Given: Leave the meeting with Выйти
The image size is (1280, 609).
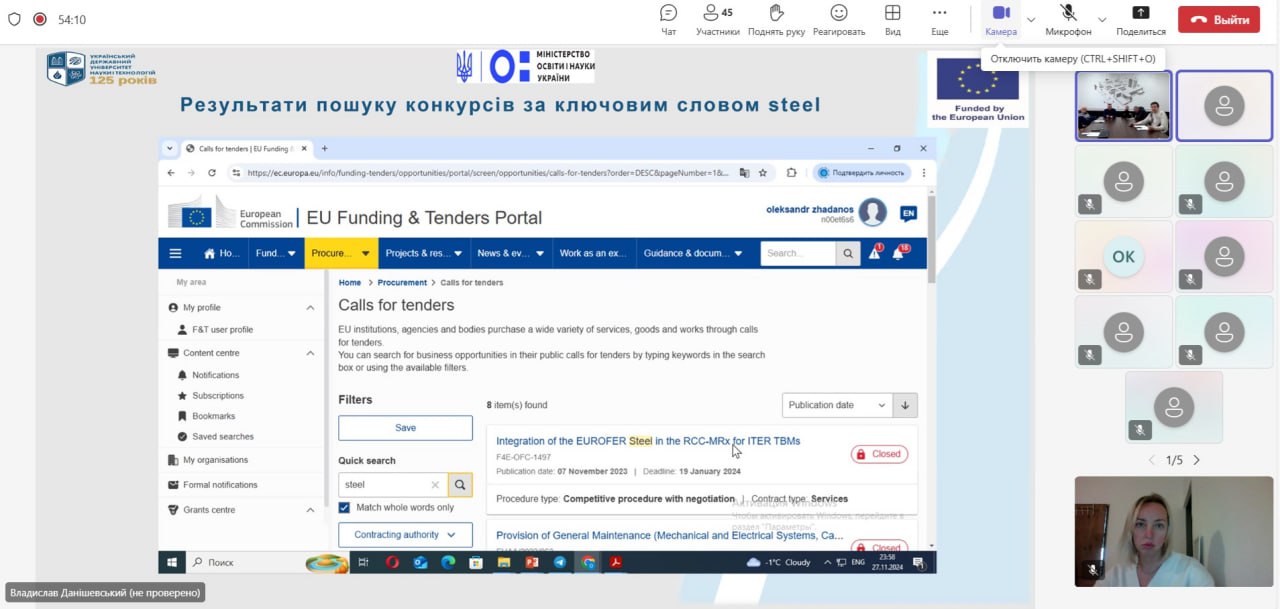Looking at the screenshot, I should coord(1219,20).
